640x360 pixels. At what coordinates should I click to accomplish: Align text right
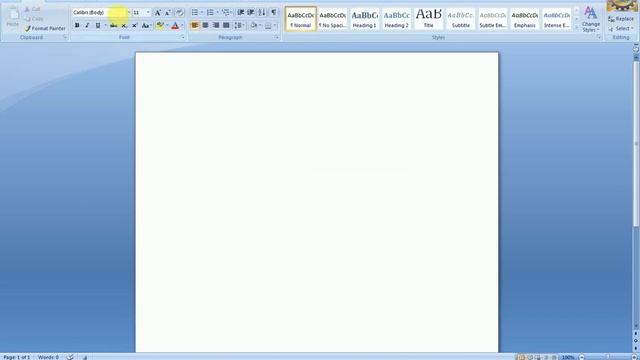tap(216, 25)
